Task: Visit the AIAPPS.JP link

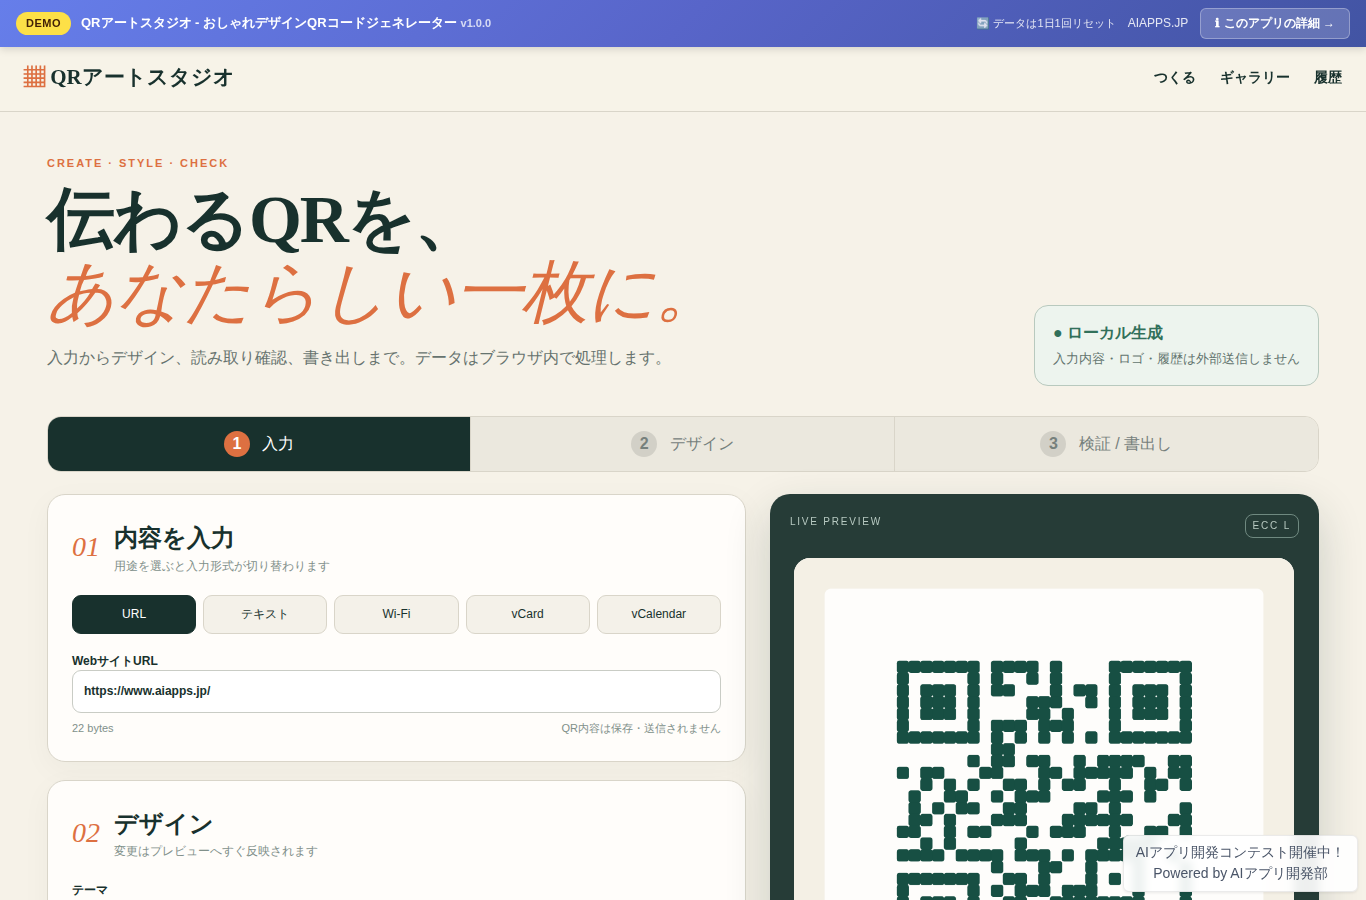Action: (x=1158, y=23)
